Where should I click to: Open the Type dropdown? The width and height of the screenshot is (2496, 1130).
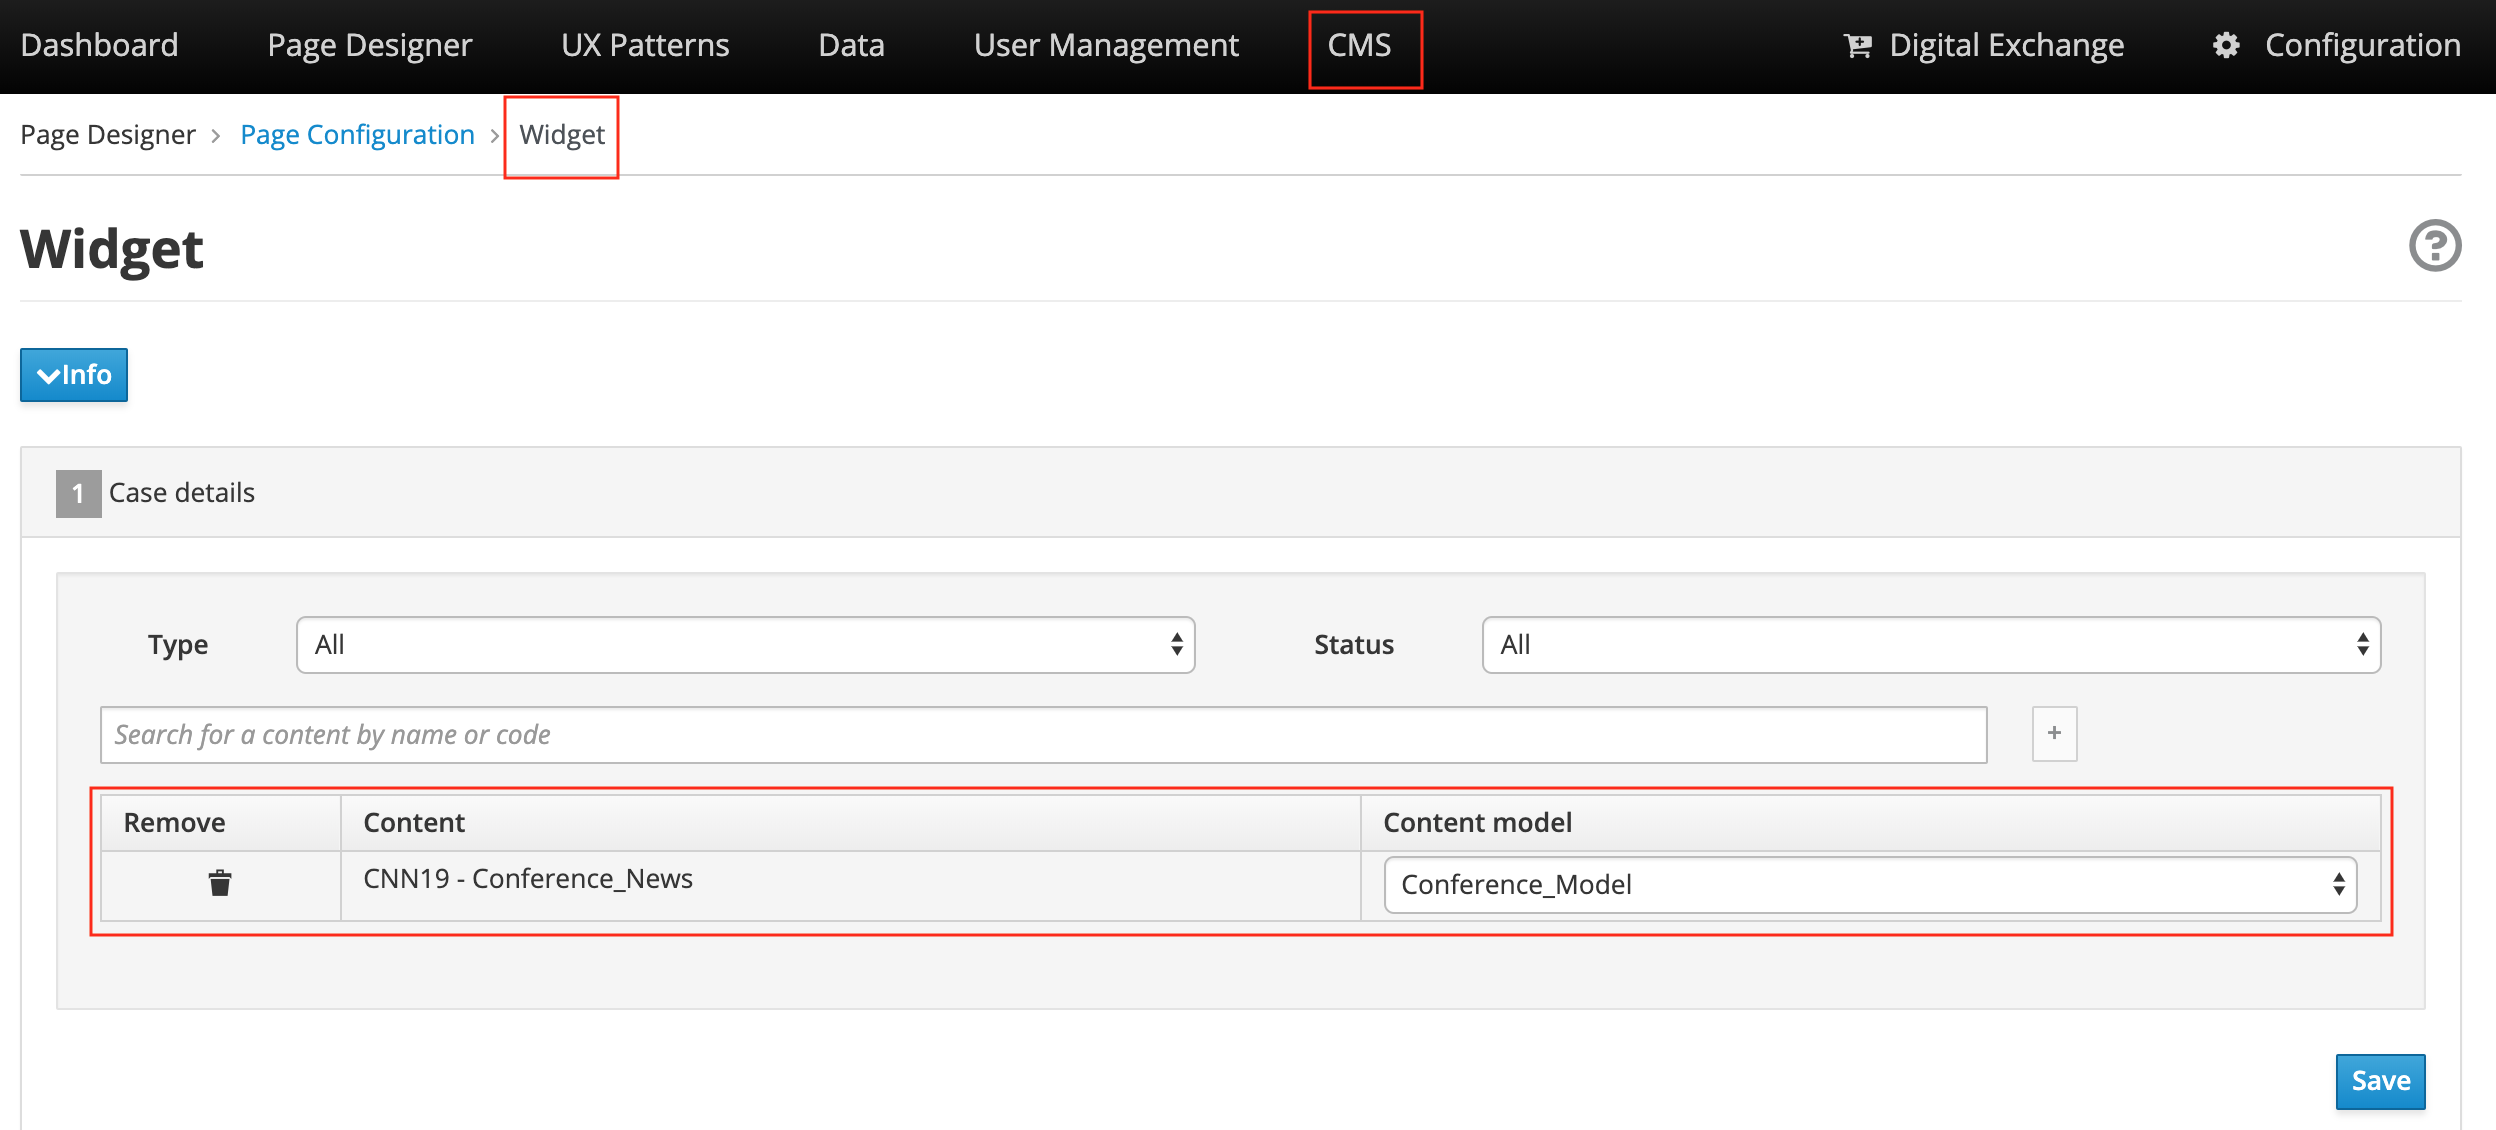tap(745, 645)
